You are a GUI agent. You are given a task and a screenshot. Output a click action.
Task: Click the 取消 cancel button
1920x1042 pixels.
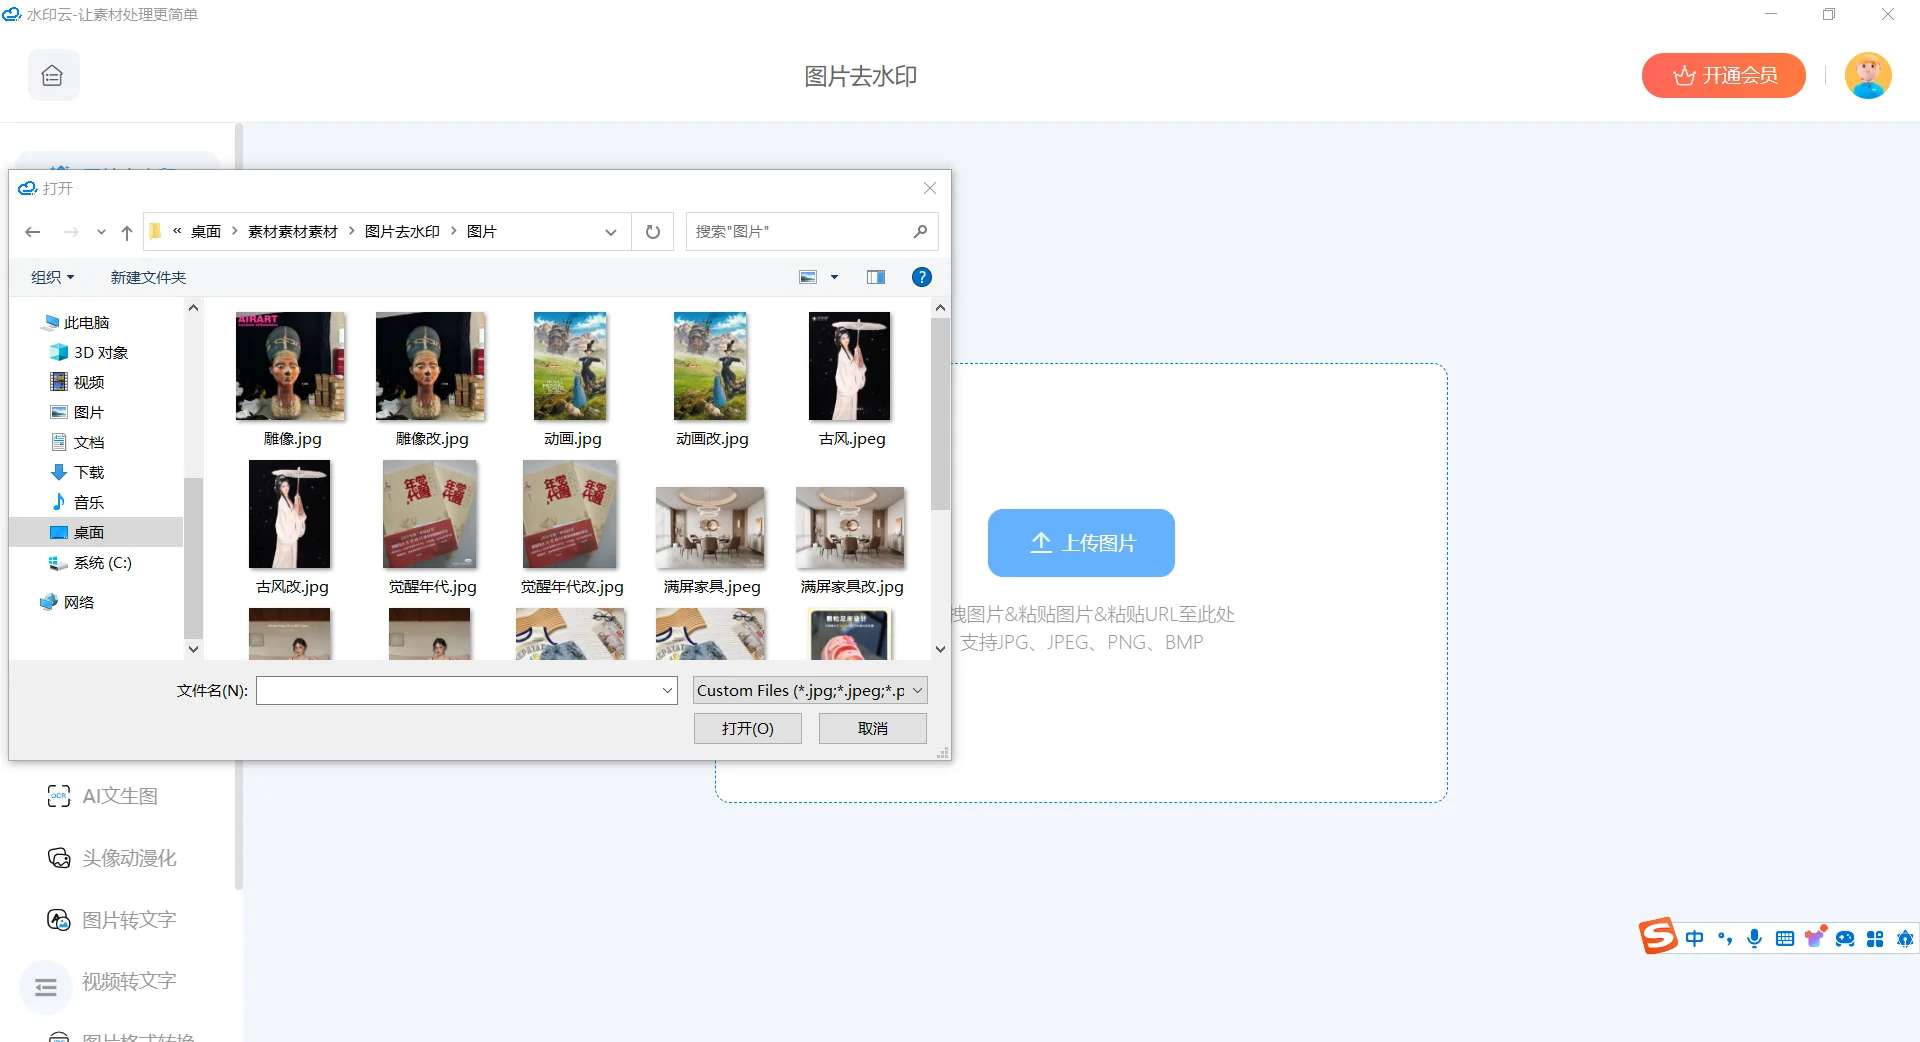click(873, 729)
